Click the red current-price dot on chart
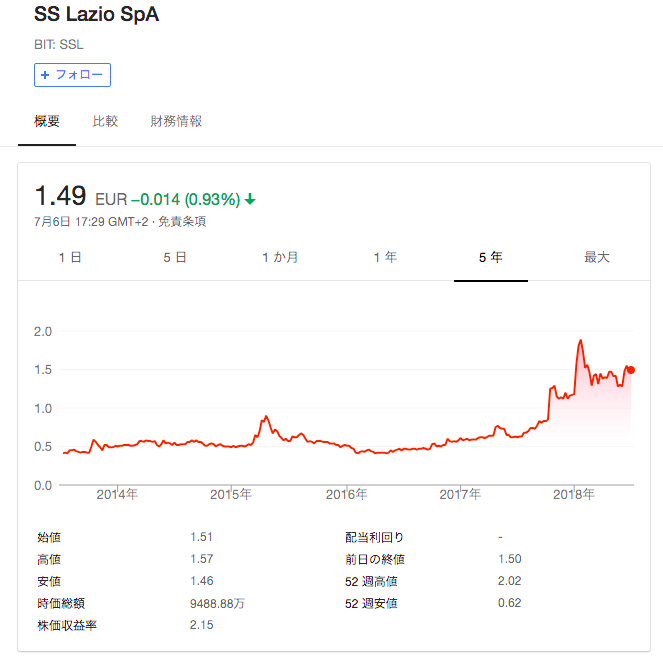This screenshot has width=663, height=659. point(631,370)
